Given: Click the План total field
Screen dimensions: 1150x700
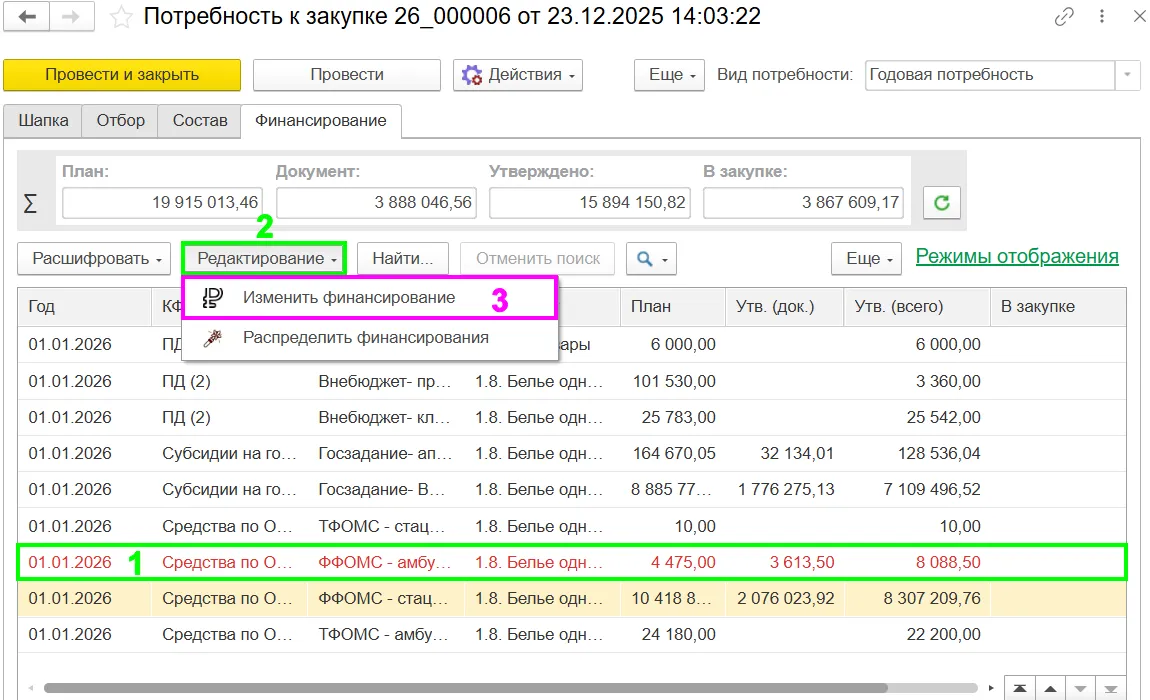Looking at the screenshot, I should pyautogui.click(x=162, y=203).
